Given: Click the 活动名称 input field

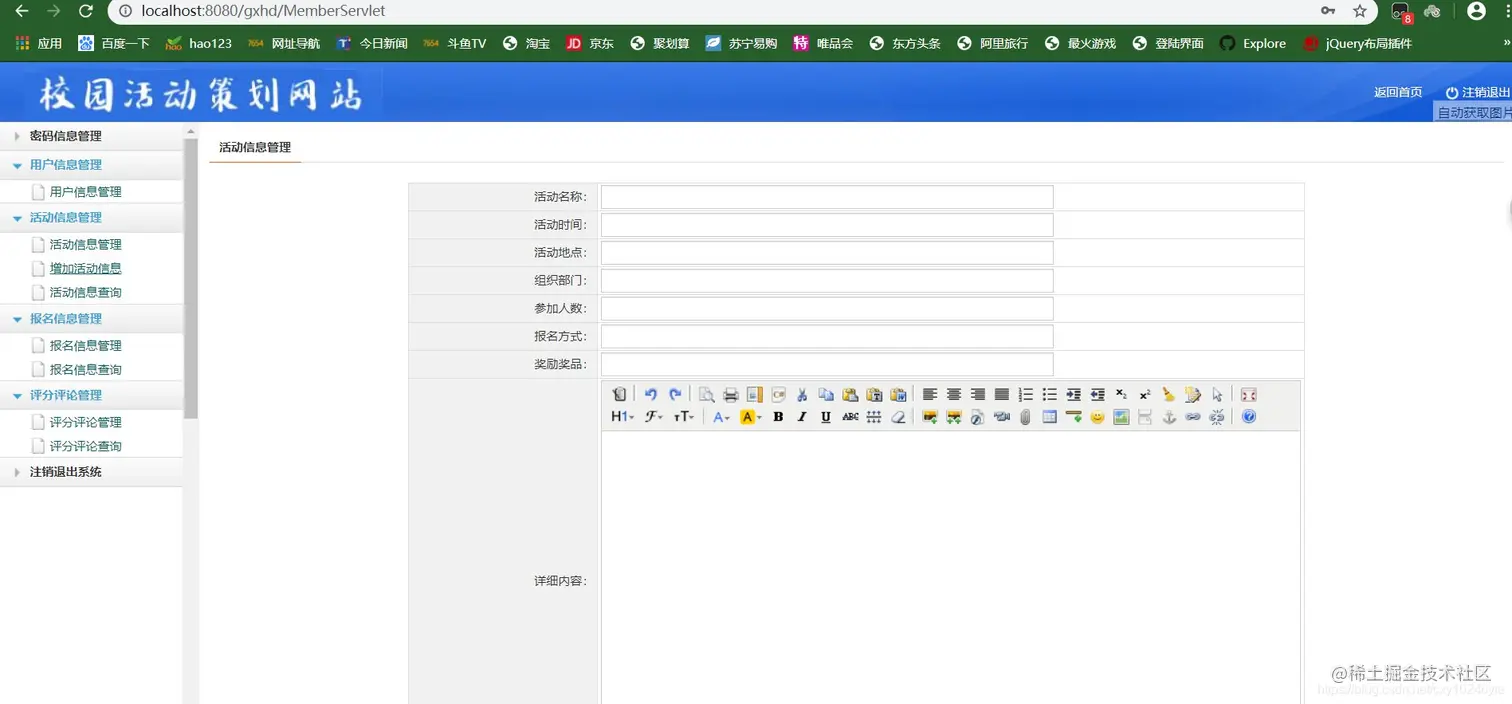Looking at the screenshot, I should point(827,197).
